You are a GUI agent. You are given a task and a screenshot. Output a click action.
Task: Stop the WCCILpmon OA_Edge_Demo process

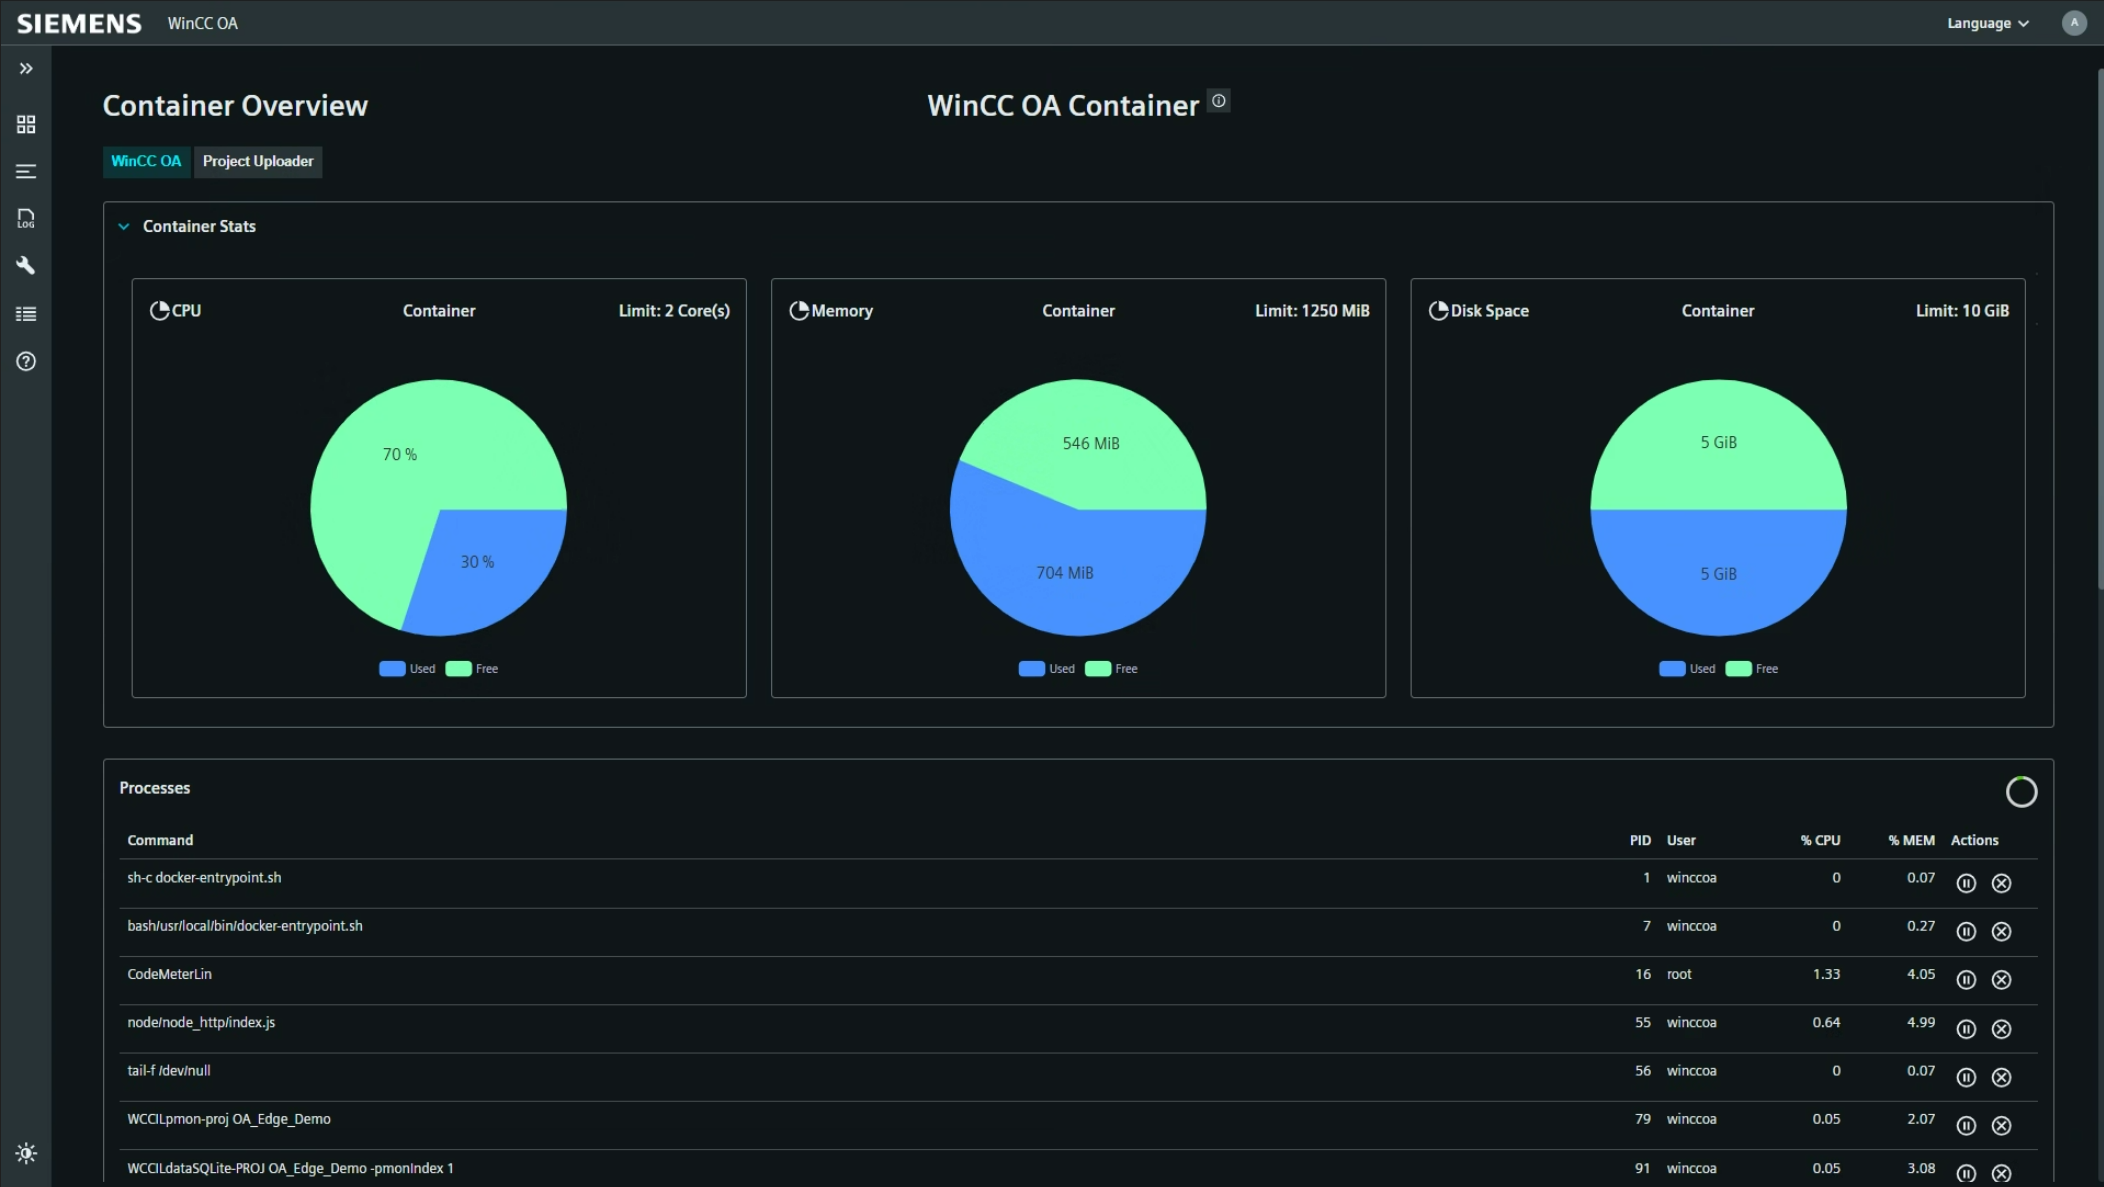[x=2001, y=1126]
